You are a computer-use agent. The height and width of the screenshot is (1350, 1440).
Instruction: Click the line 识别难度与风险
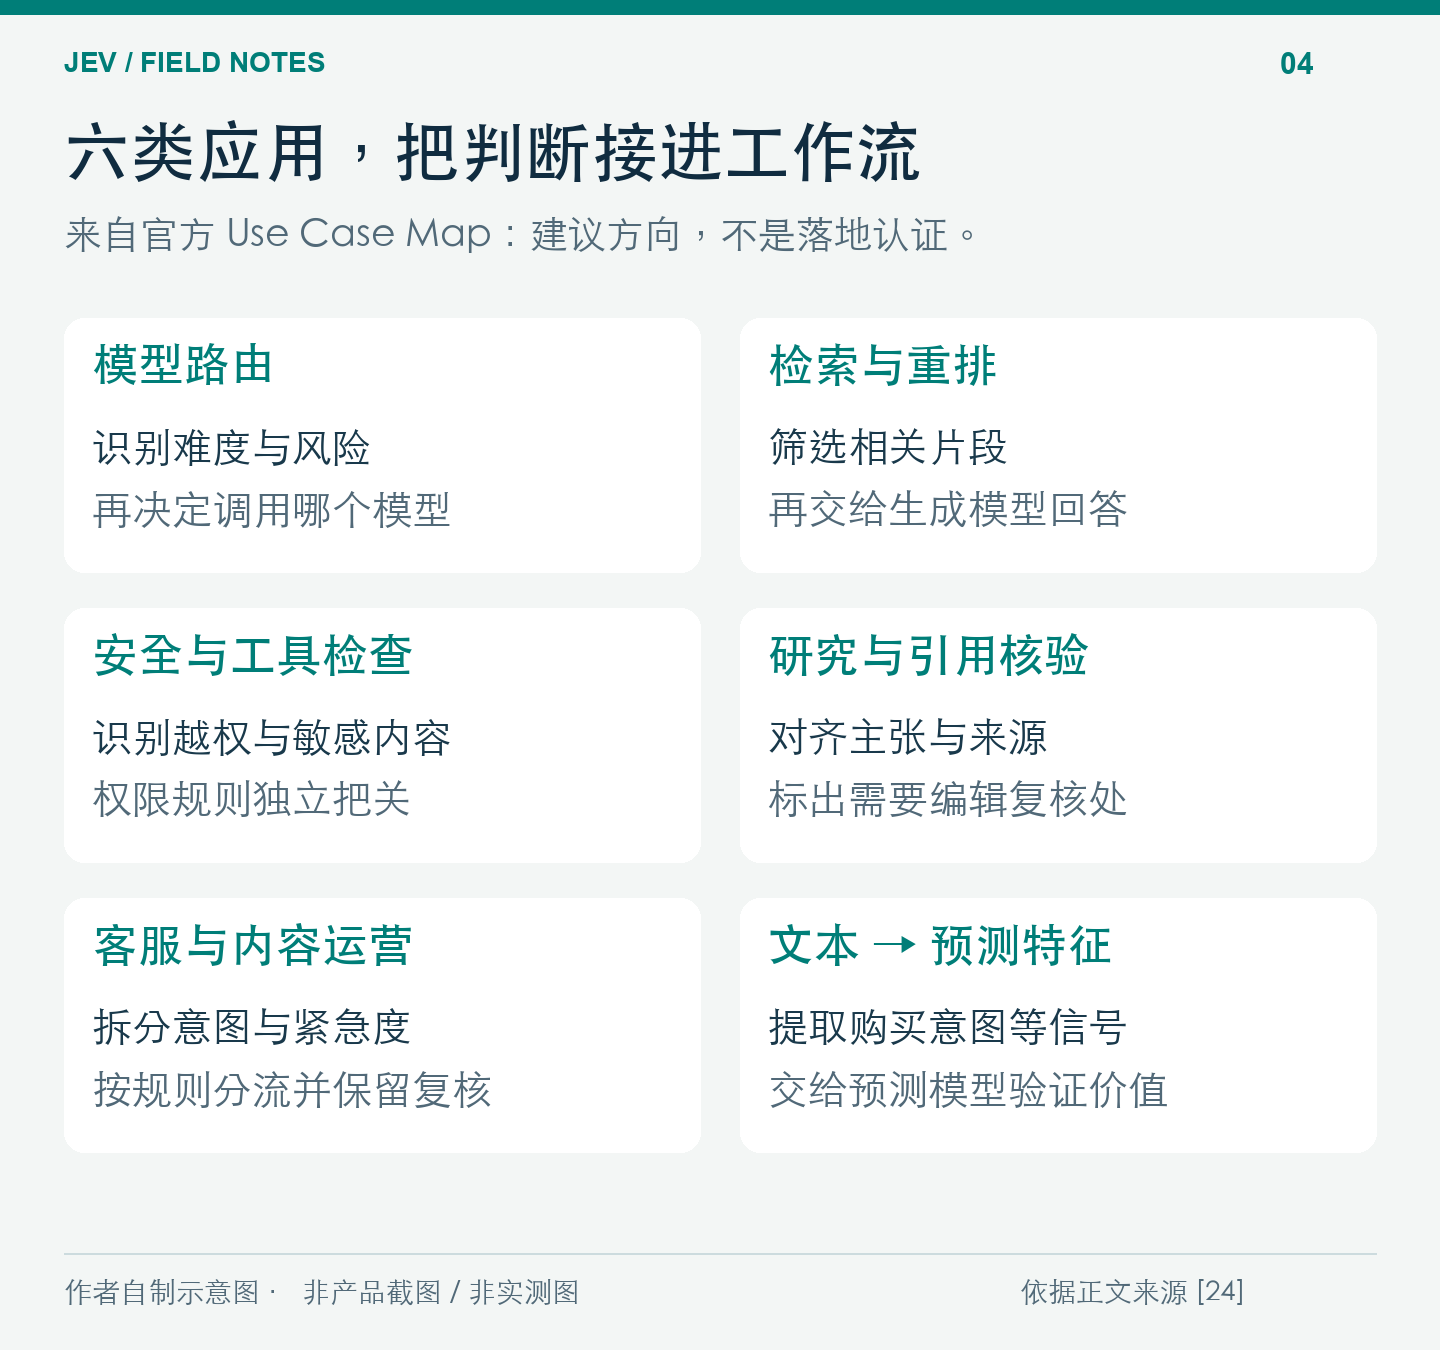pos(232,448)
